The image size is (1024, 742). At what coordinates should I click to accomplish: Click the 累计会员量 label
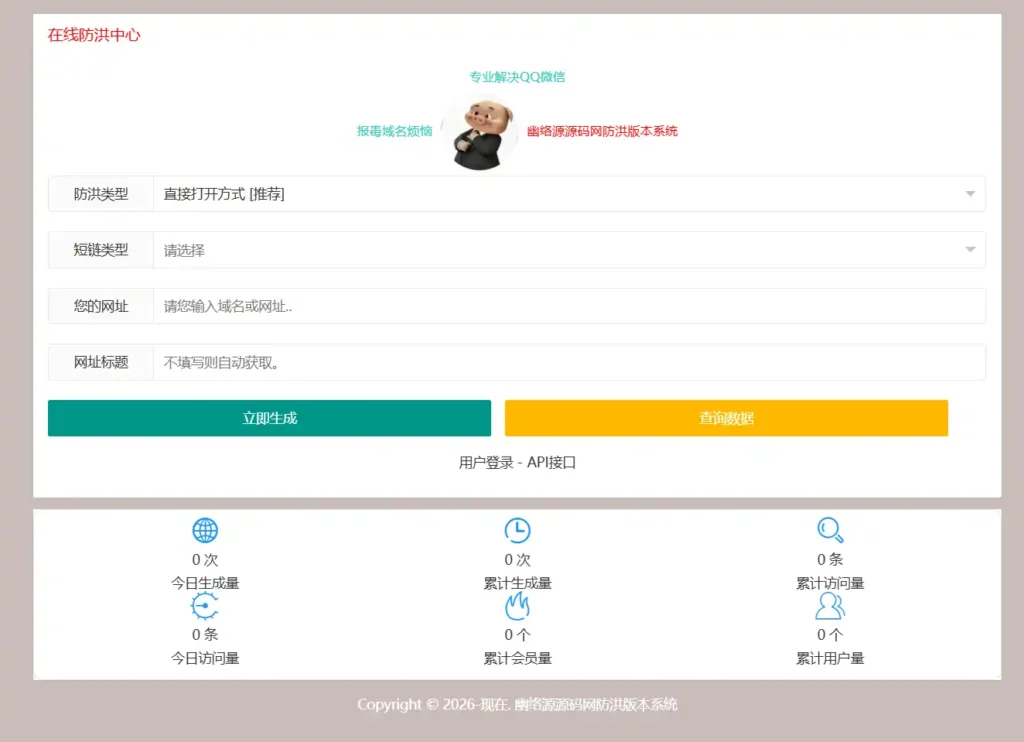pyautogui.click(x=517, y=658)
